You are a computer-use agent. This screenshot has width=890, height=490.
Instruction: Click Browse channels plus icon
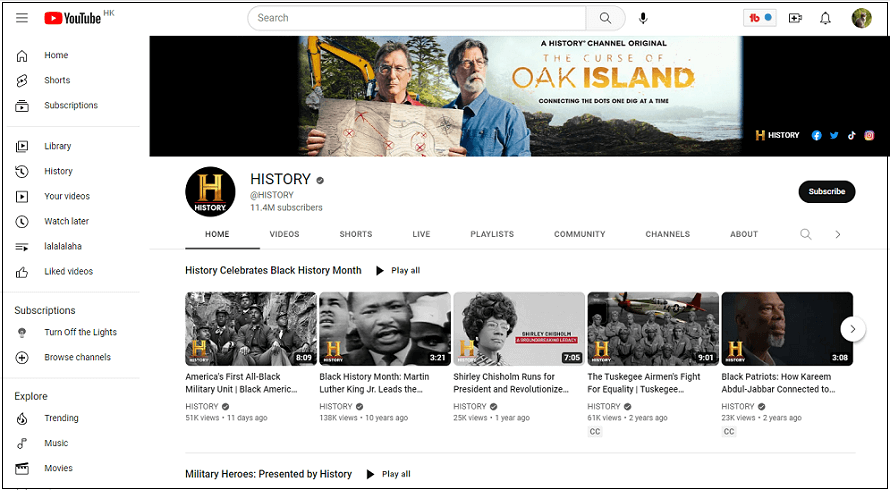[22, 357]
